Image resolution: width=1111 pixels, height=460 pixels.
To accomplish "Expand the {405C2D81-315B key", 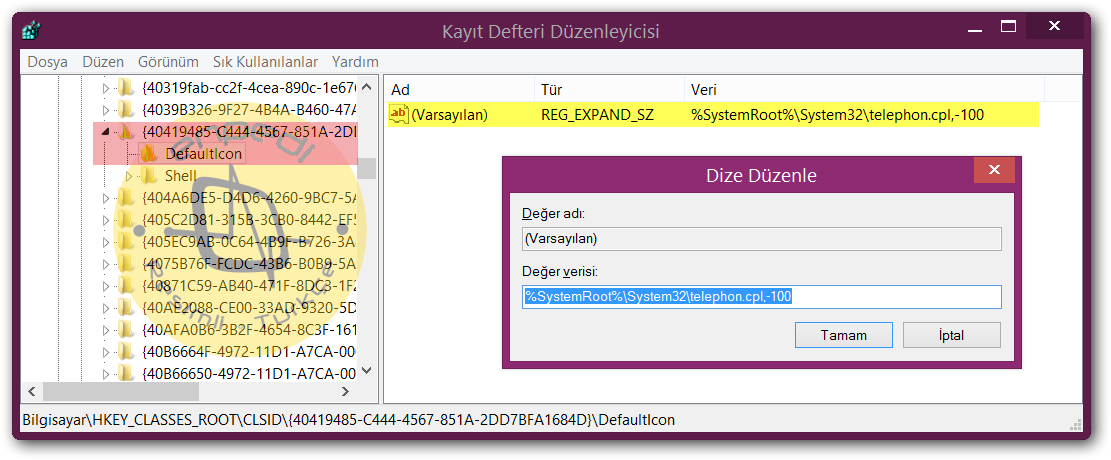I will [106, 220].
